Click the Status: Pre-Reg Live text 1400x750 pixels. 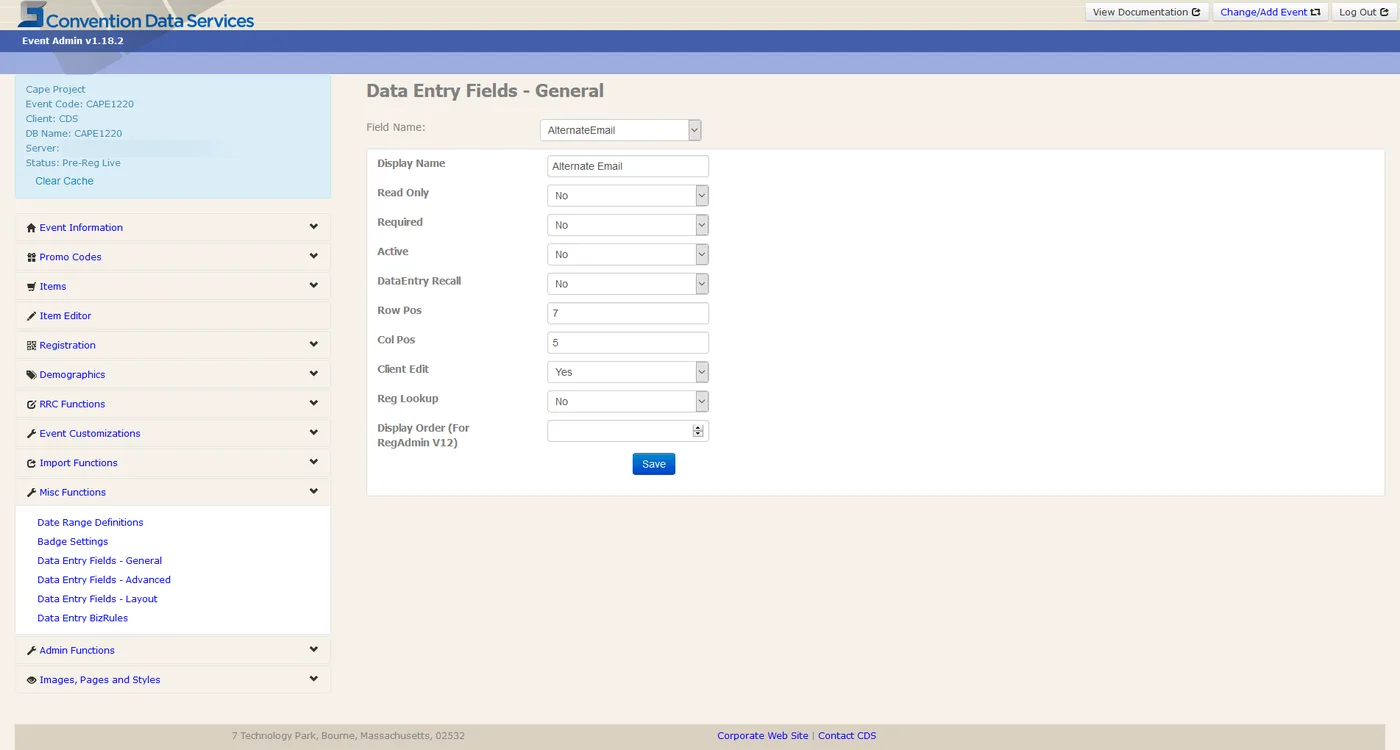73,163
